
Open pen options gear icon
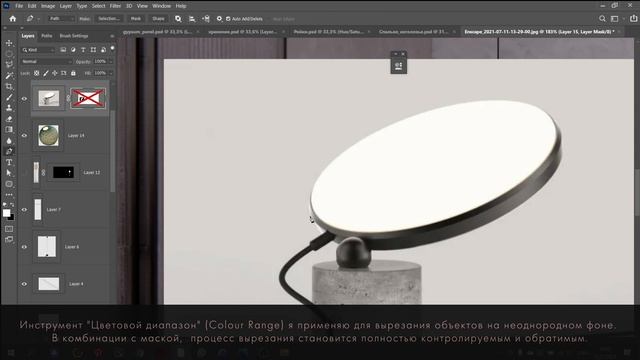tap(219, 19)
